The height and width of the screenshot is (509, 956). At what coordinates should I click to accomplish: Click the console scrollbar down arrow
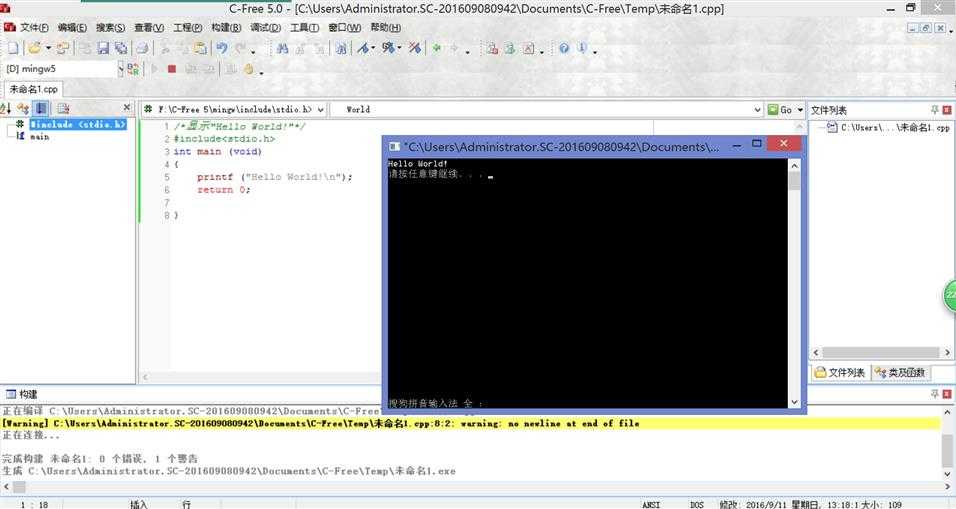click(x=794, y=402)
